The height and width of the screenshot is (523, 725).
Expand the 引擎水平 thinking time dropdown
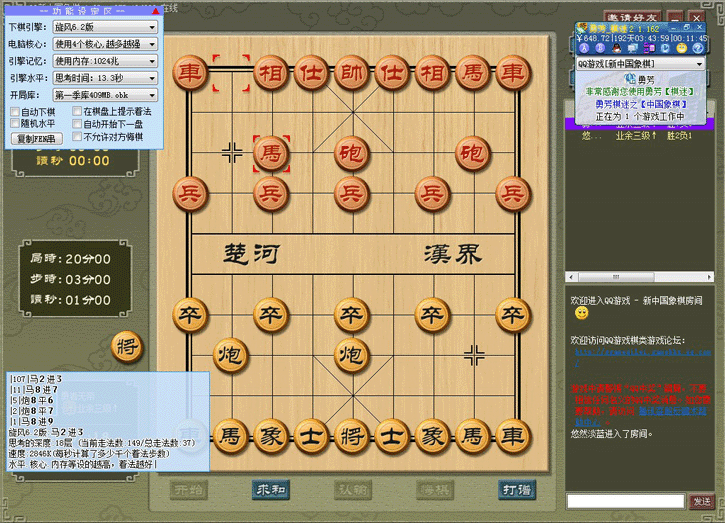105,77
